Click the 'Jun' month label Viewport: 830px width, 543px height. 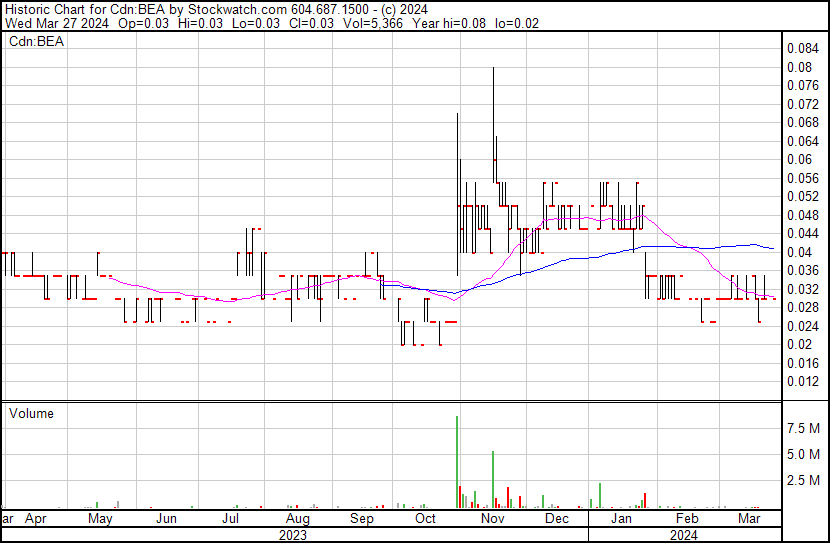[166, 519]
